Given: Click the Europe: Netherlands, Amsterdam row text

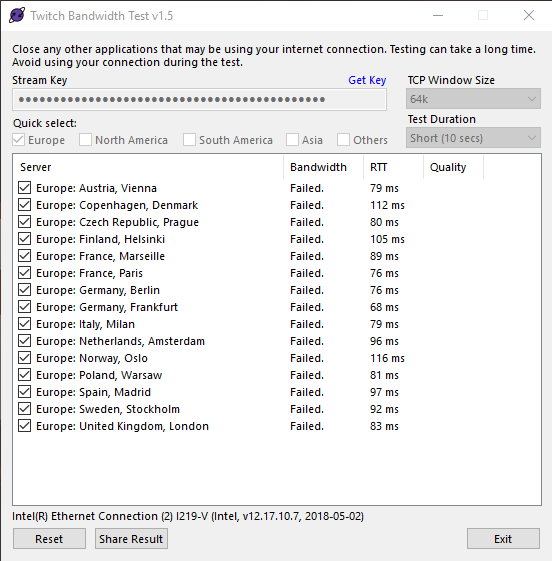Looking at the screenshot, I should coord(120,341).
